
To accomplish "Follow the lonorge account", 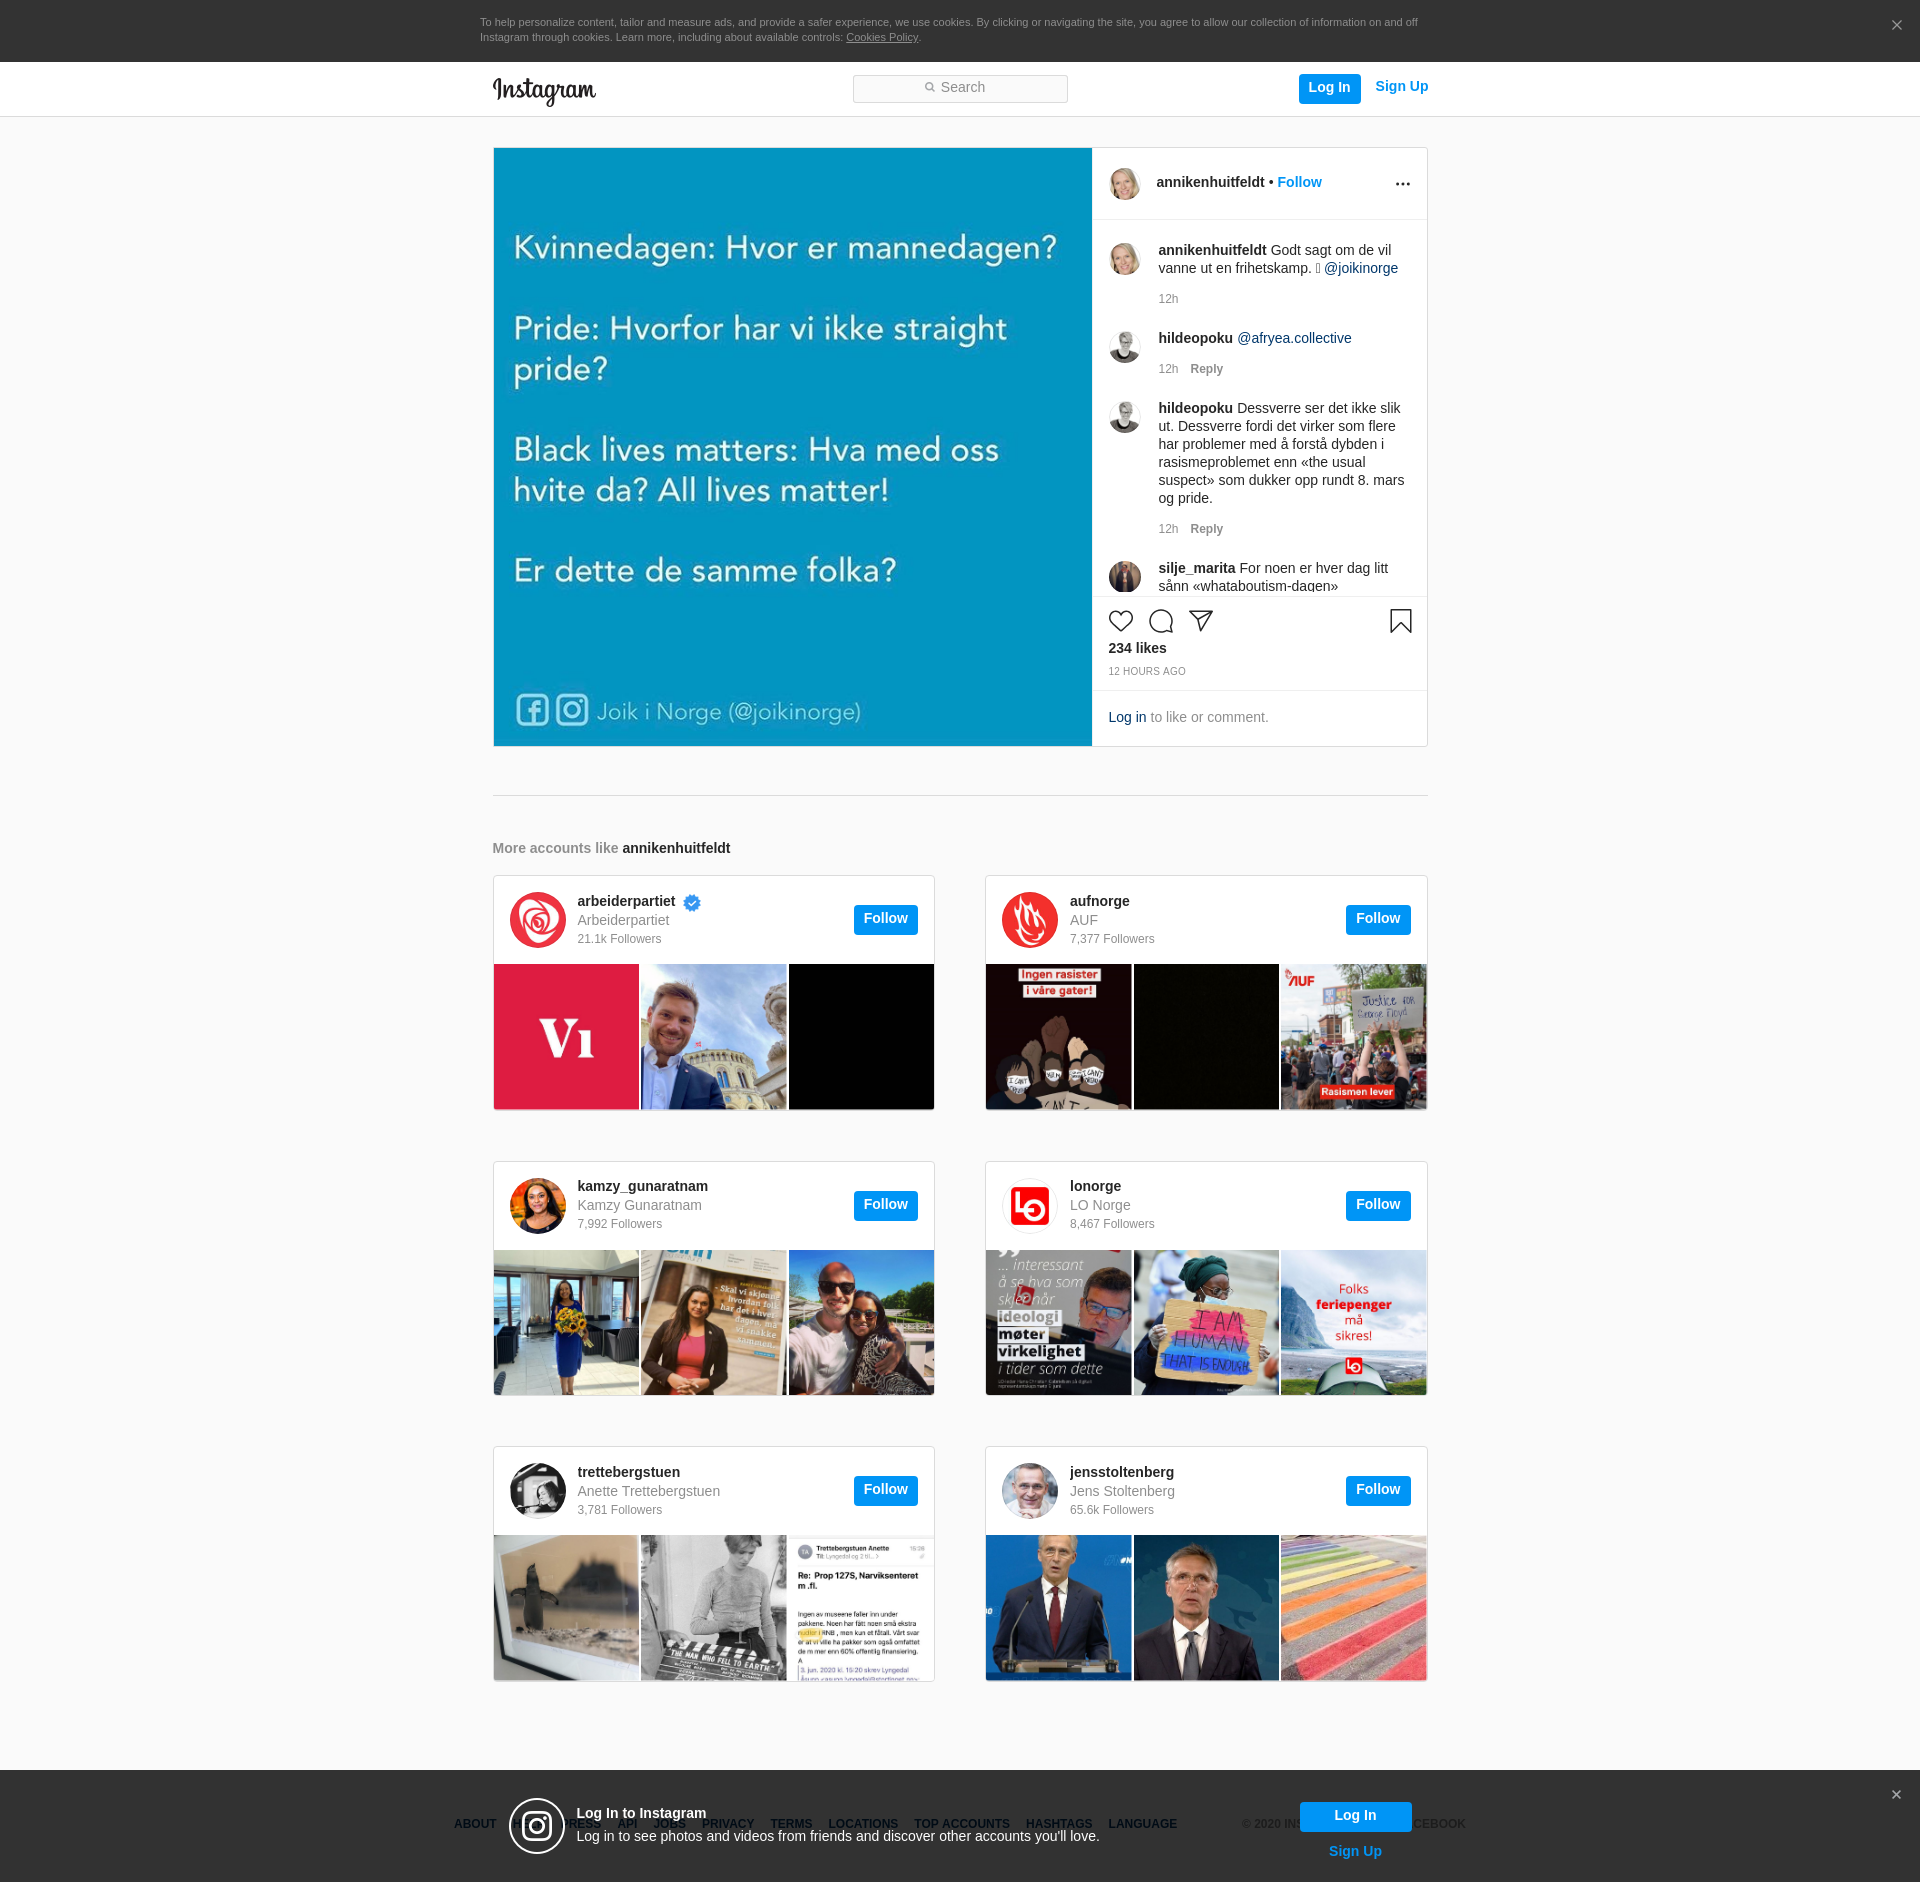I will click(x=1378, y=1206).
